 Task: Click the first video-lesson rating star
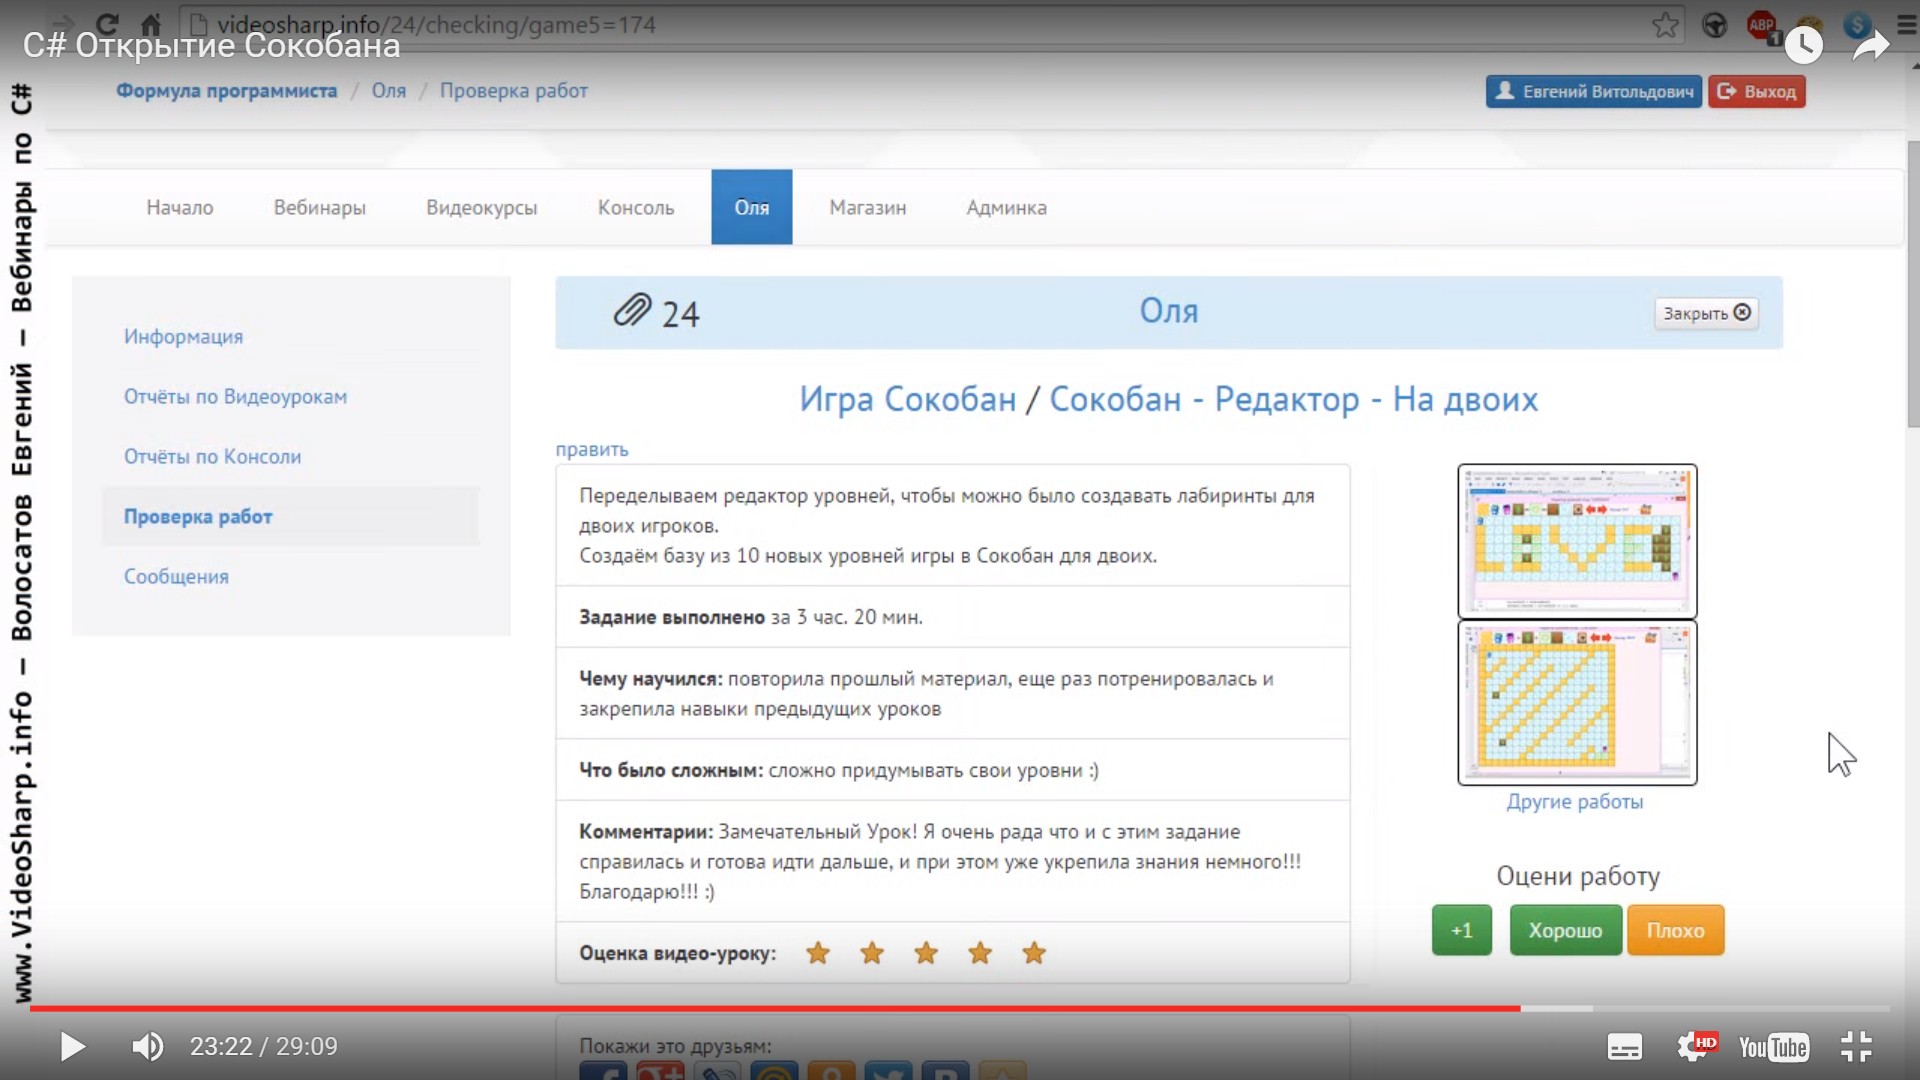[818, 953]
